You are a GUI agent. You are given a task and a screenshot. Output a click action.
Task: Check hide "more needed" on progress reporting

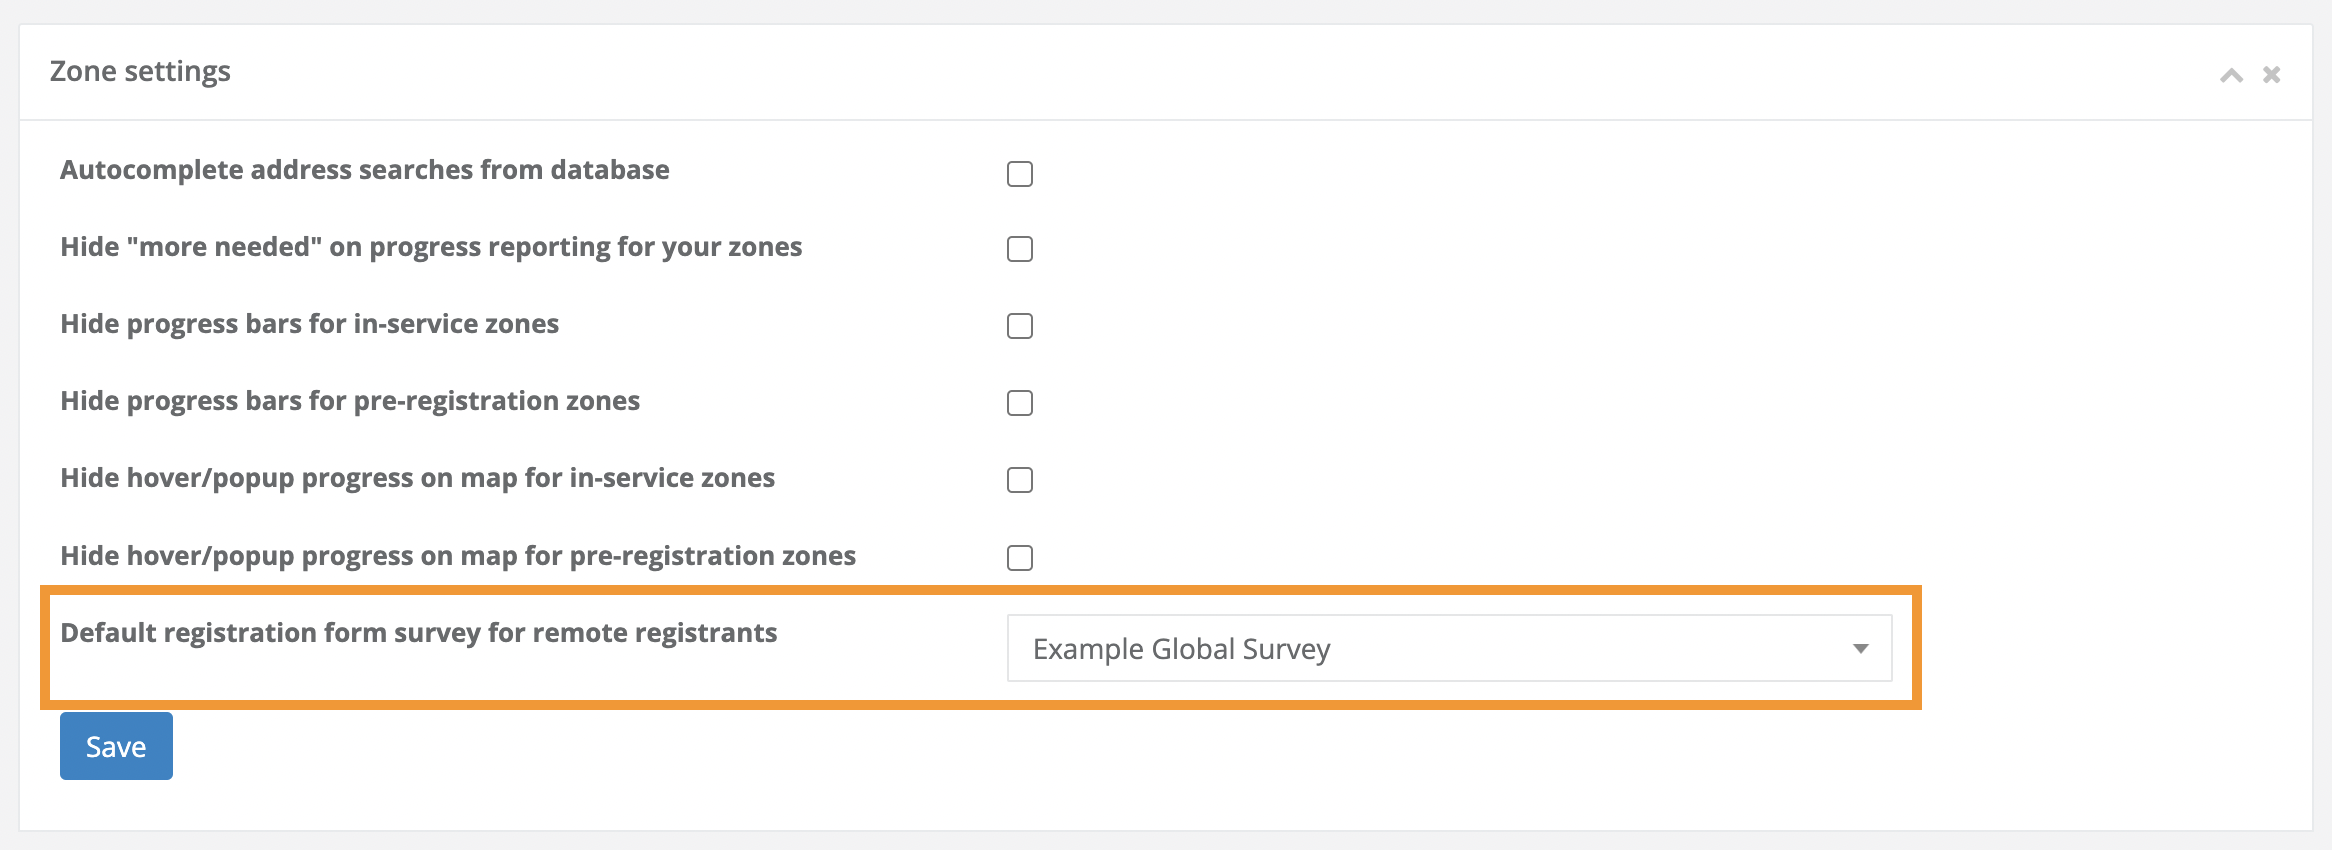pos(1019,249)
